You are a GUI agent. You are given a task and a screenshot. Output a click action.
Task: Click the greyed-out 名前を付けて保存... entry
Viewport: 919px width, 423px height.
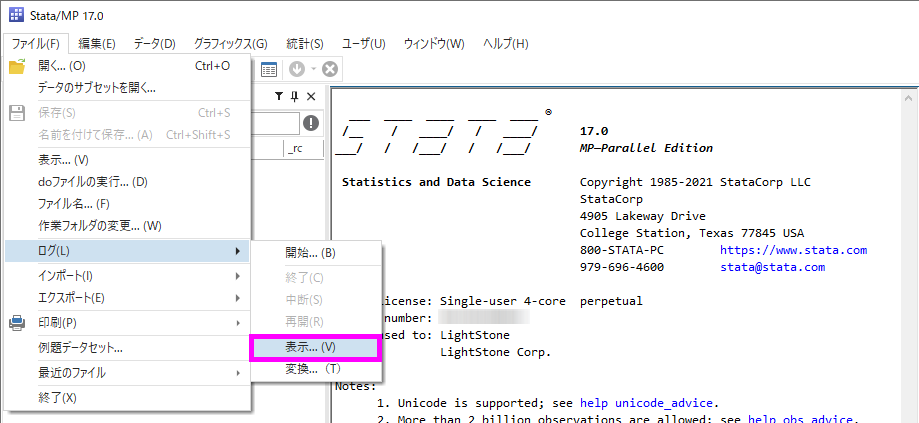[x=127, y=135]
